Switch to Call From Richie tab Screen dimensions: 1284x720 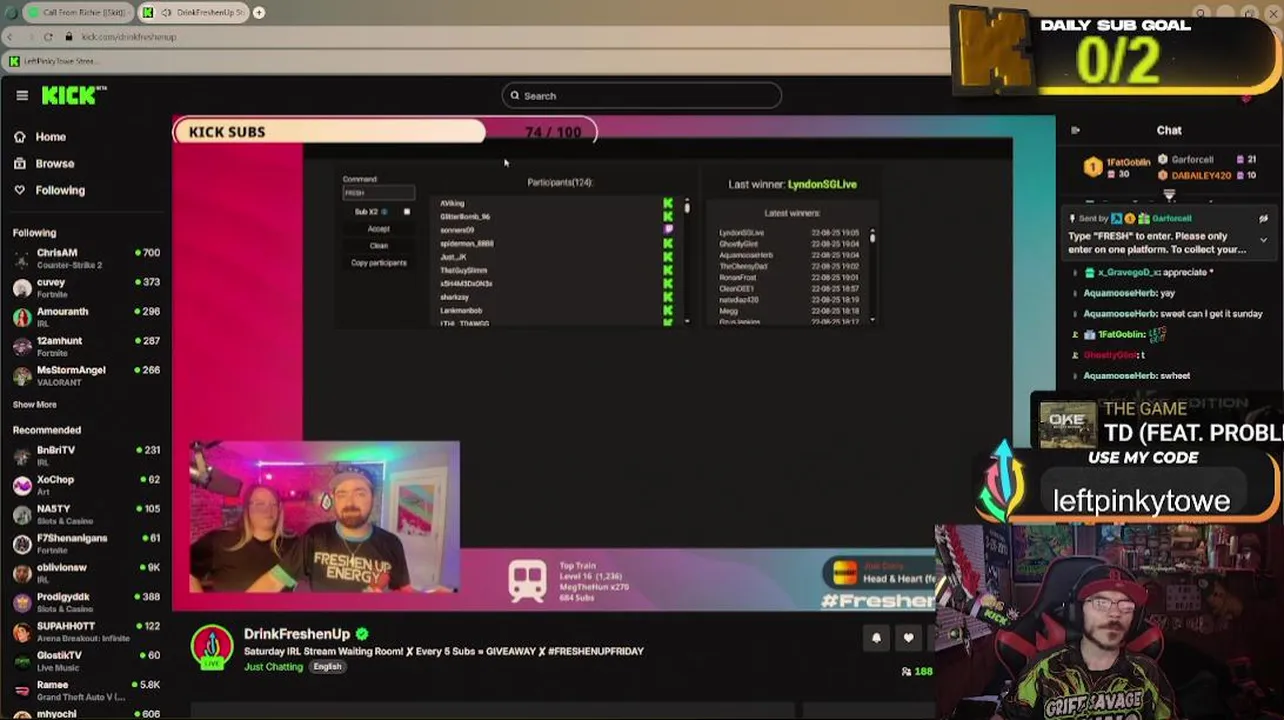tap(78, 12)
